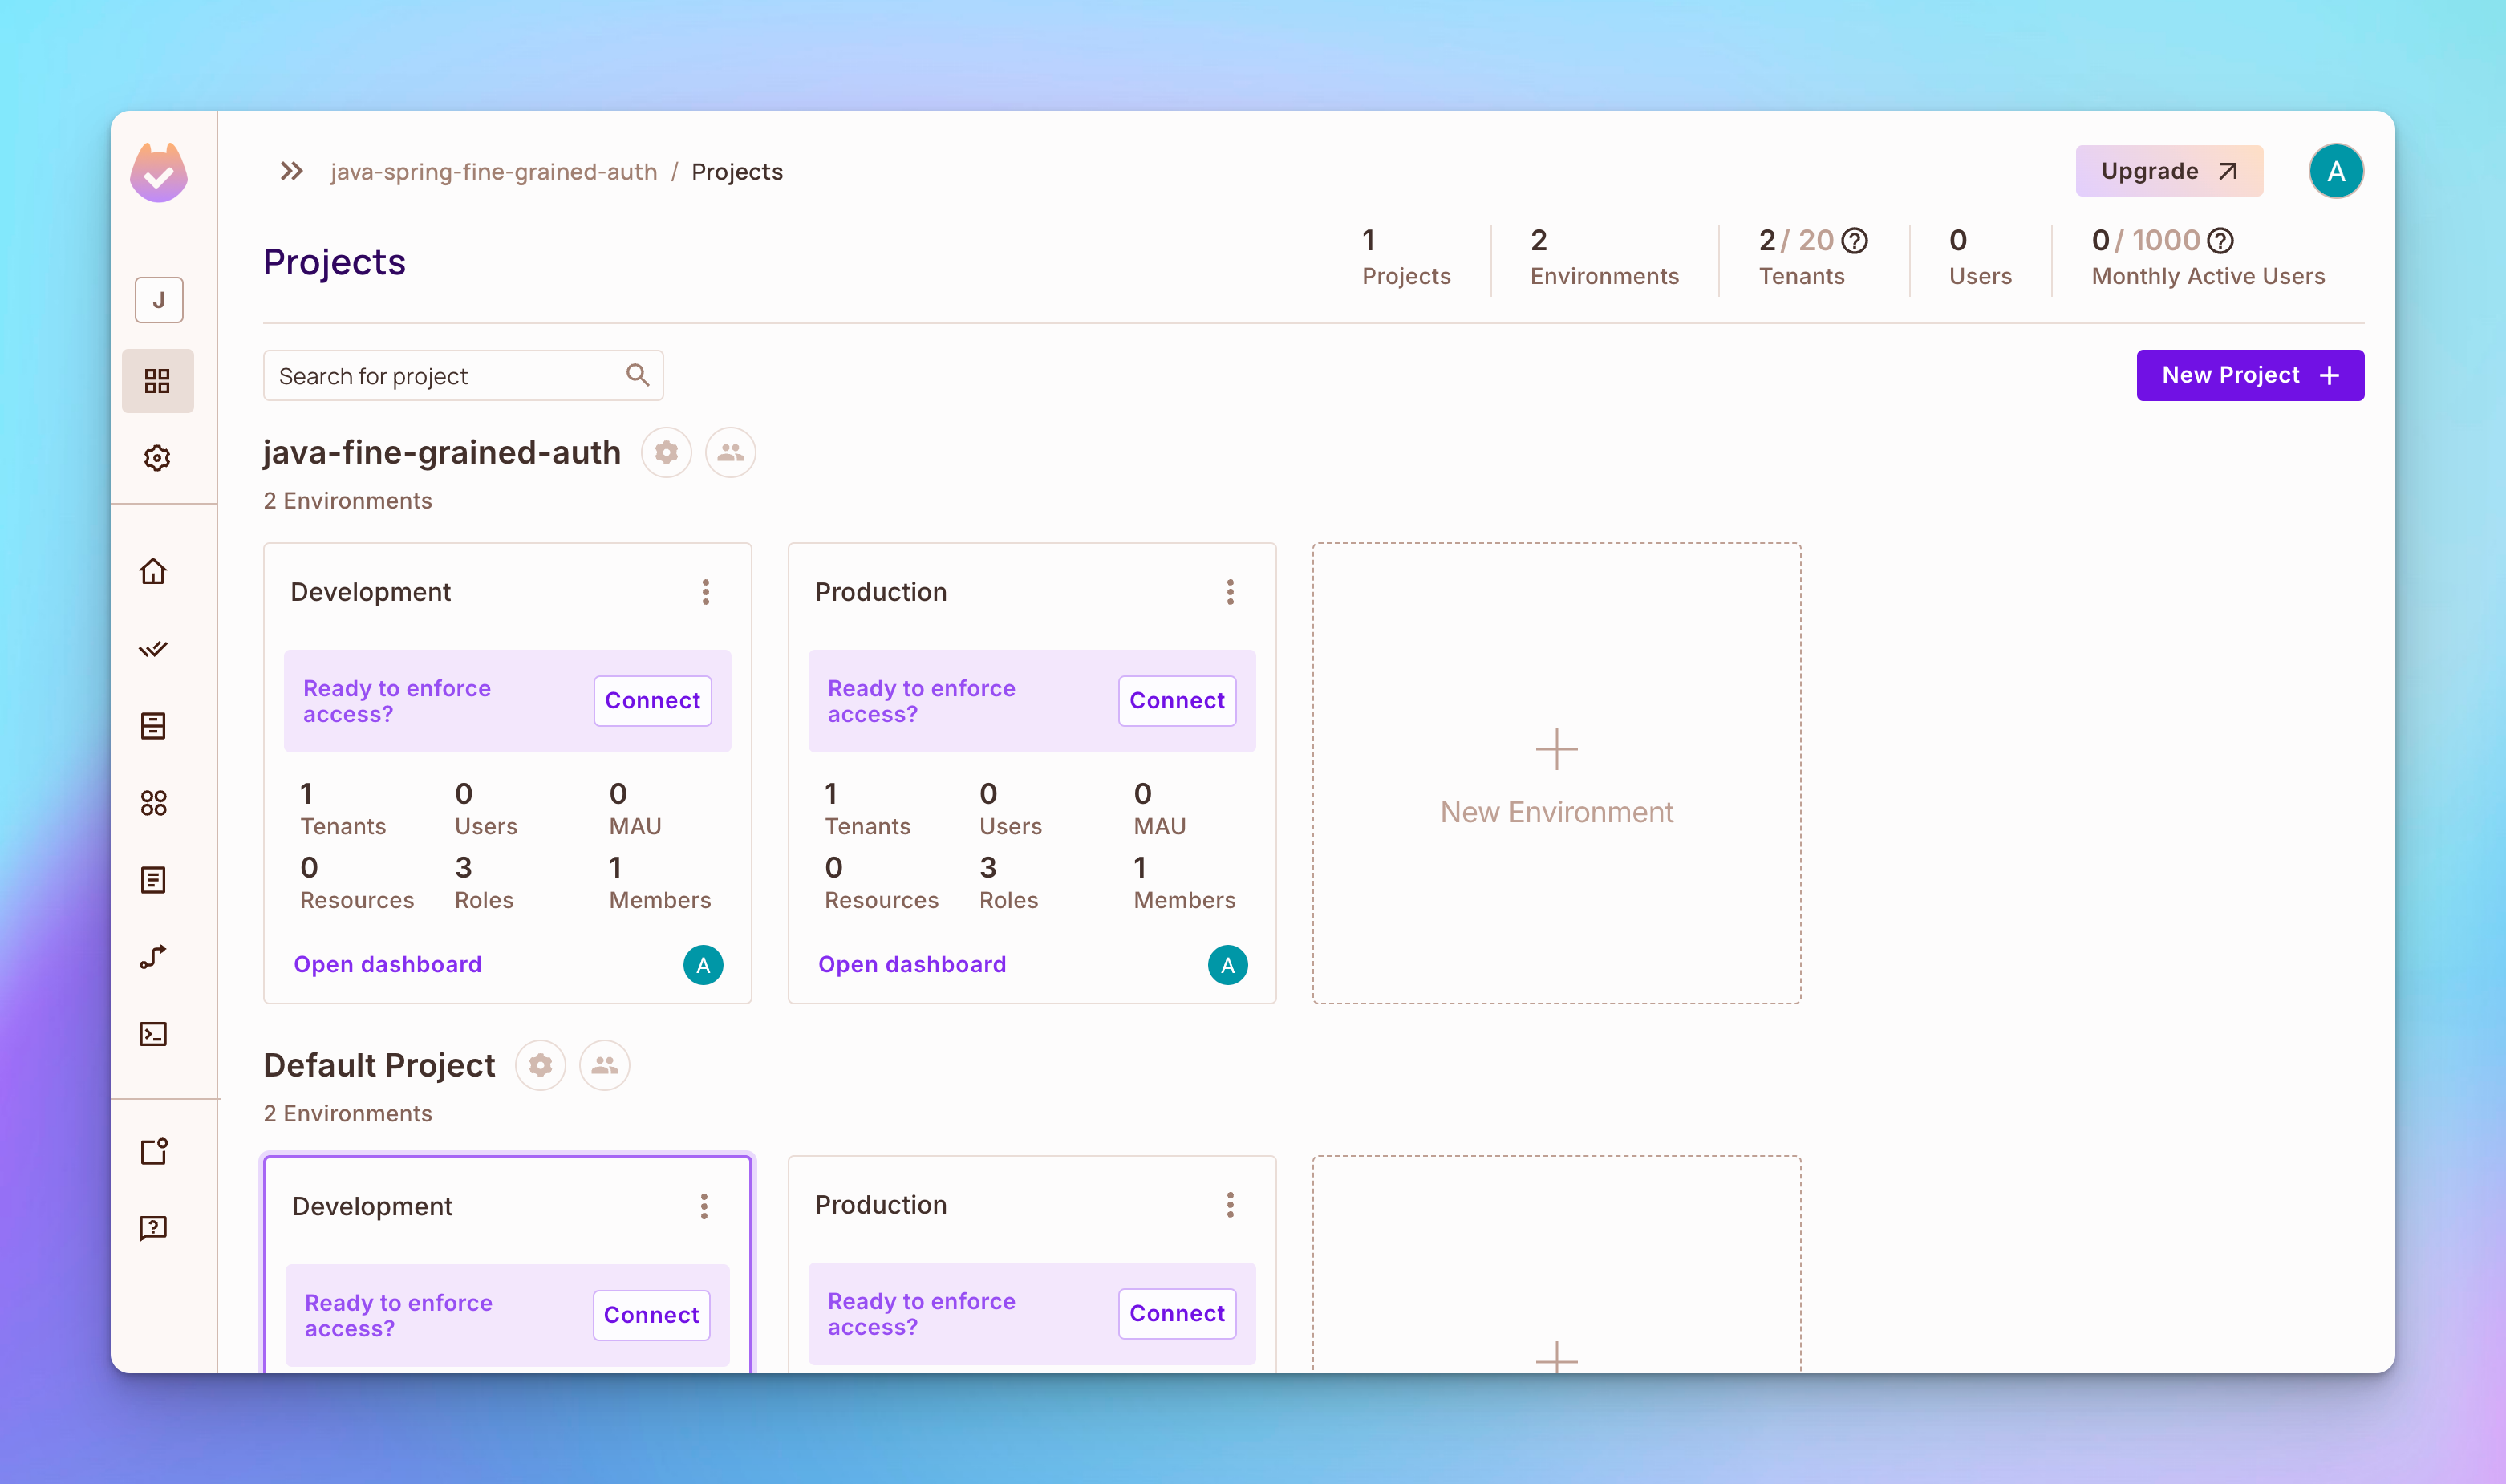The height and width of the screenshot is (1484, 2506).
Task: Open the git/branch icon in sidebar
Action: point(156,958)
